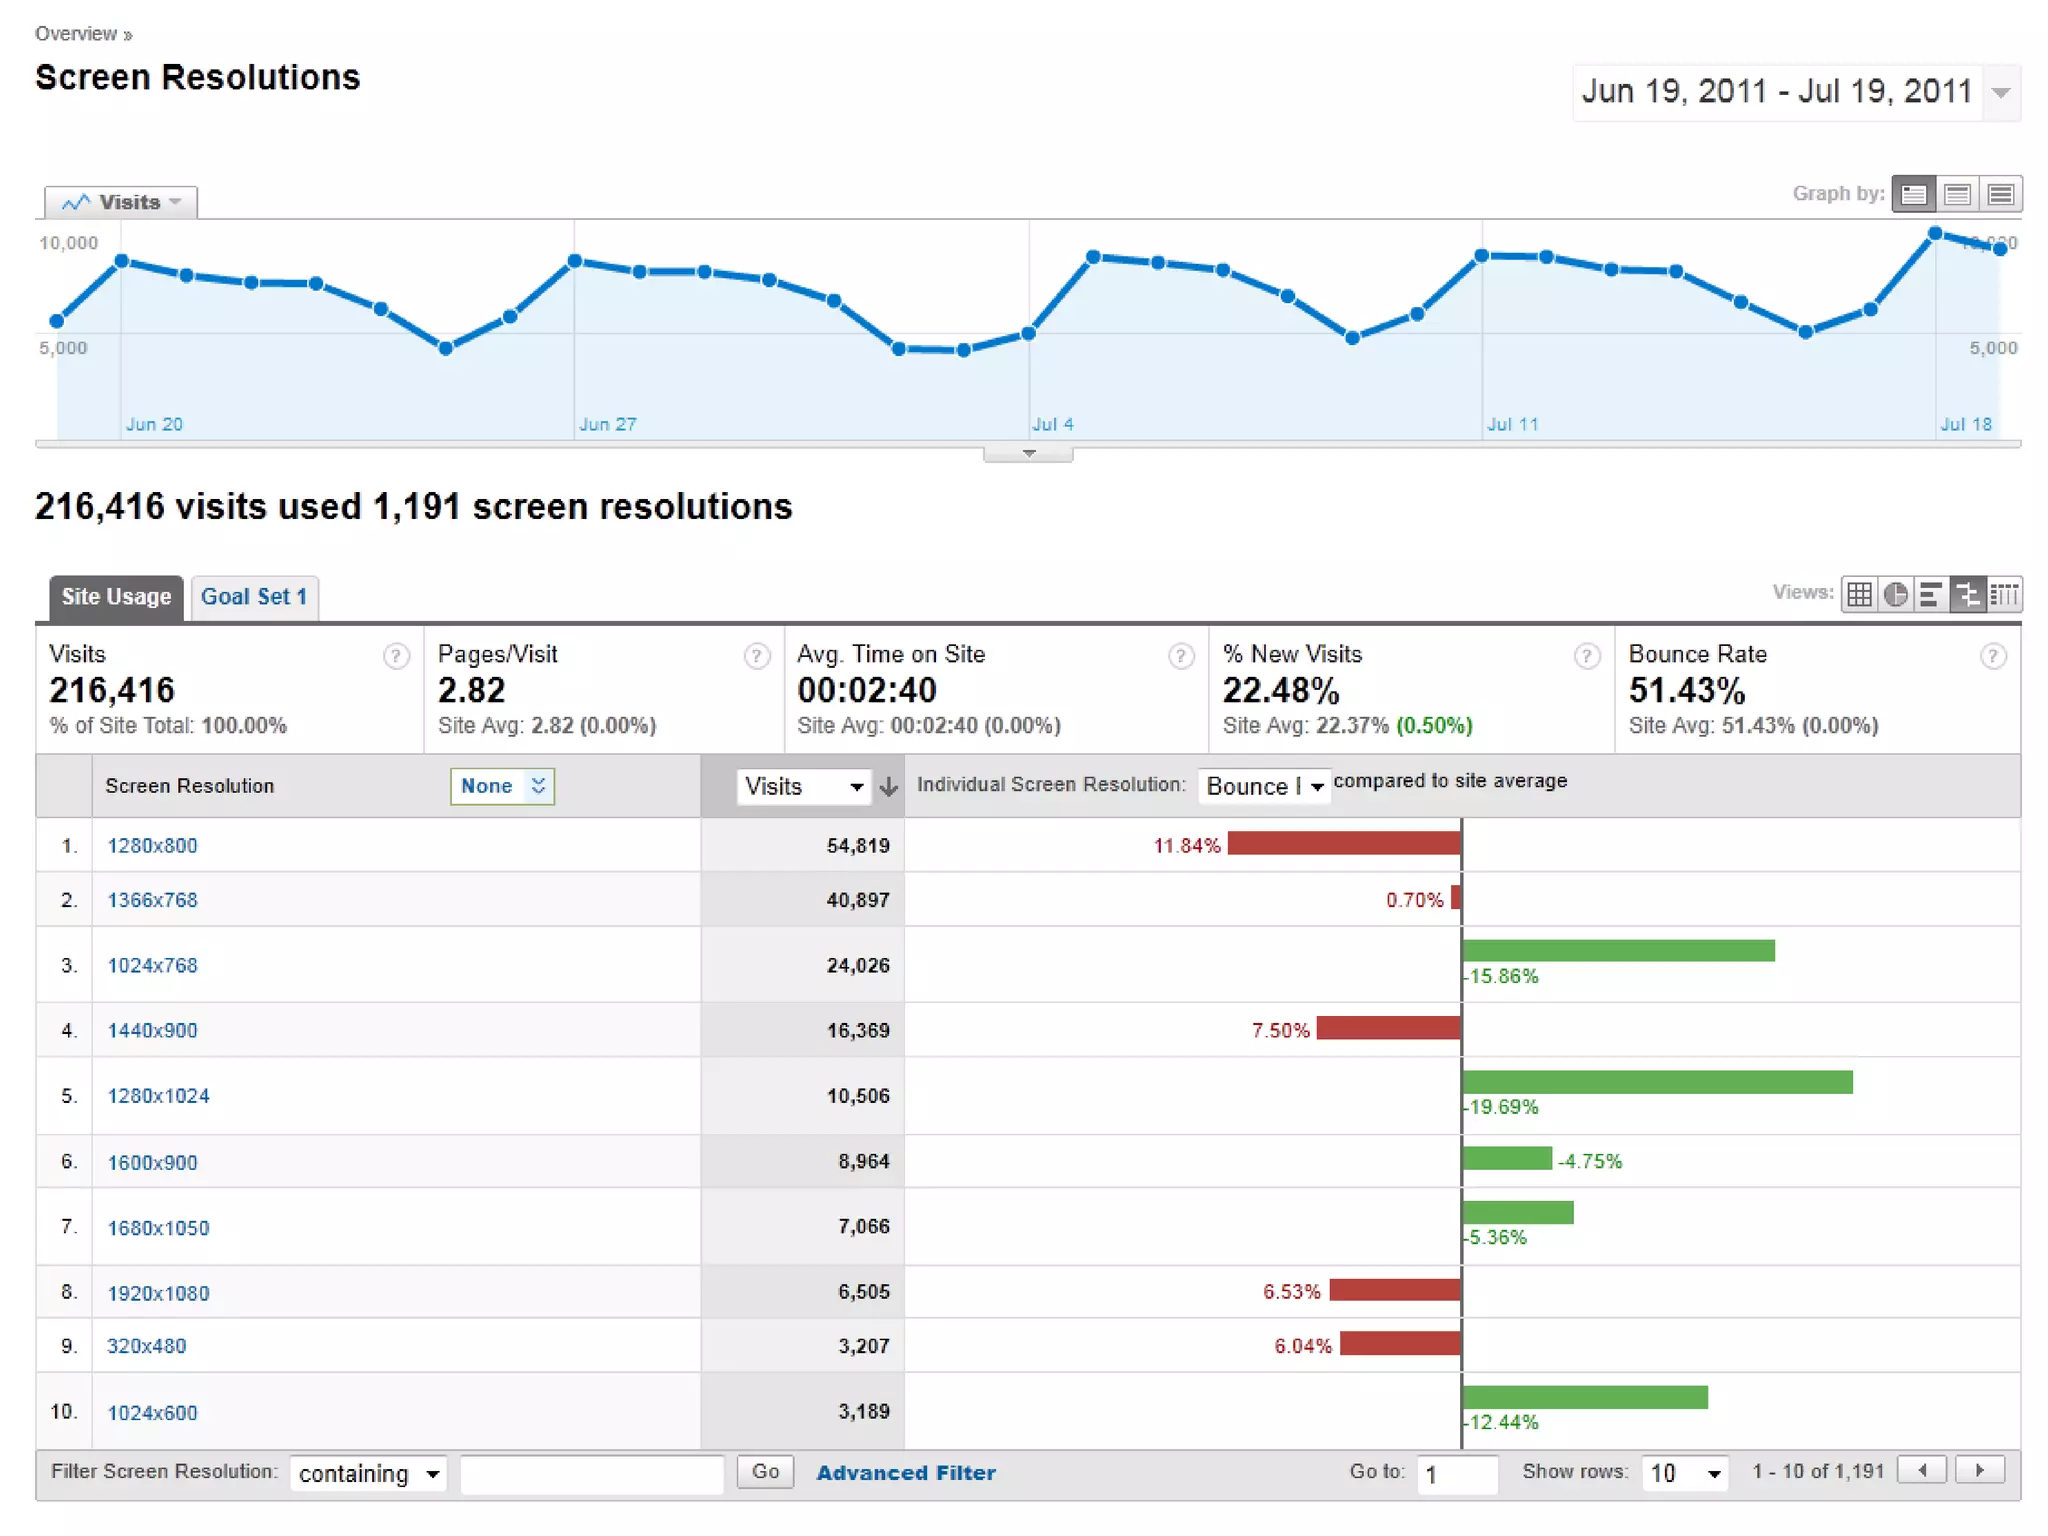Click the Advanced Filter link

click(x=906, y=1473)
